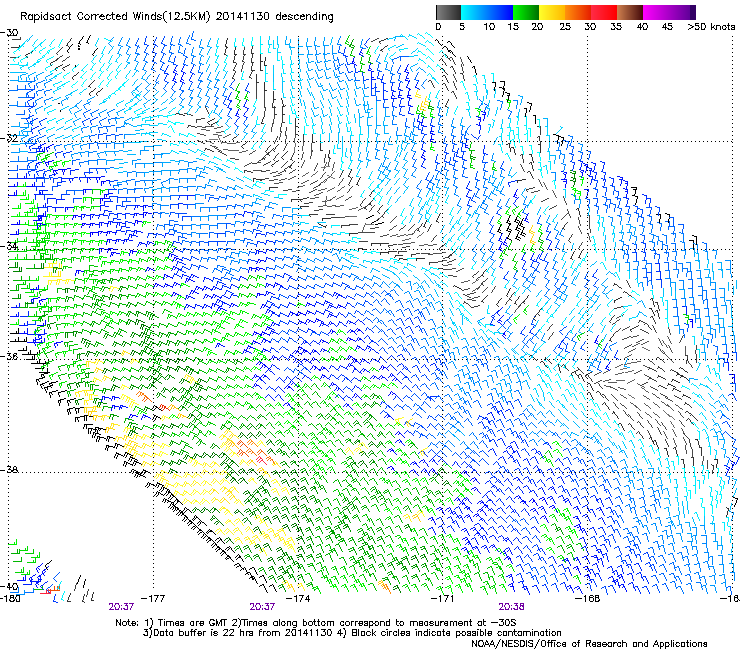Click the "NOAA/NESDIS/Office of Research and Applications" credit

[589, 643]
